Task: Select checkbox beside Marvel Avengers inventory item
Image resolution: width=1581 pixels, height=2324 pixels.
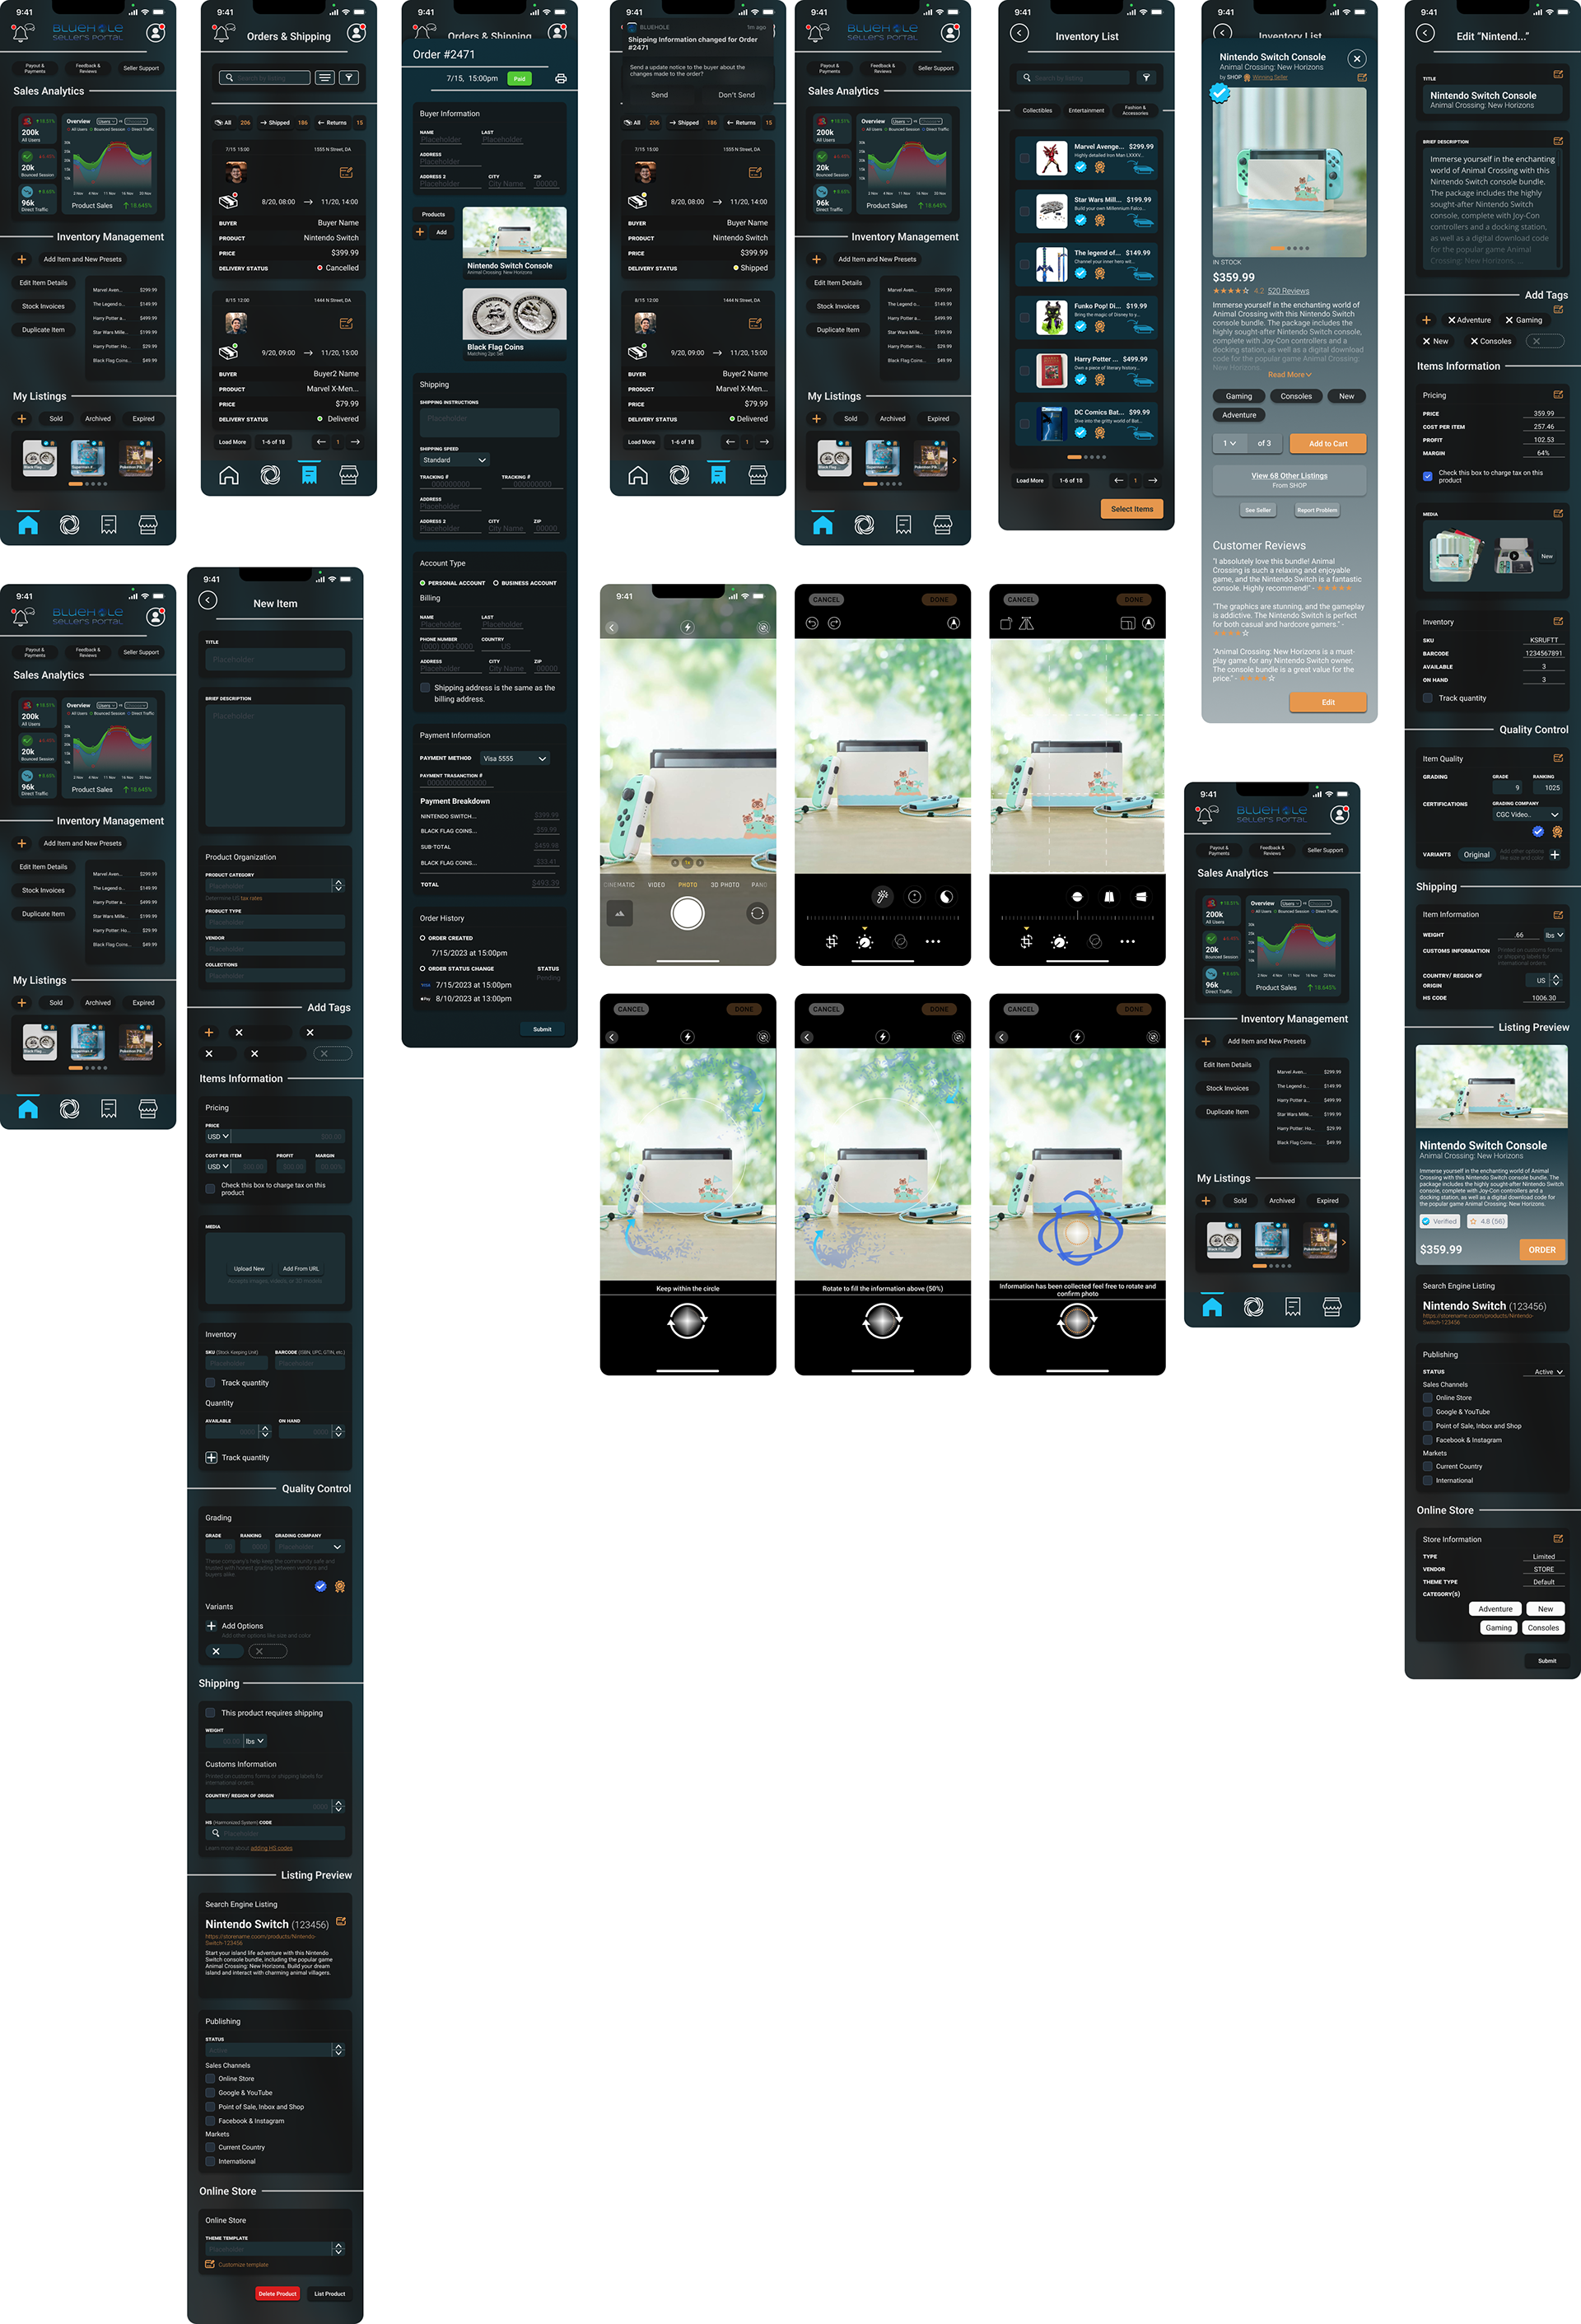Action: pos(1024,158)
